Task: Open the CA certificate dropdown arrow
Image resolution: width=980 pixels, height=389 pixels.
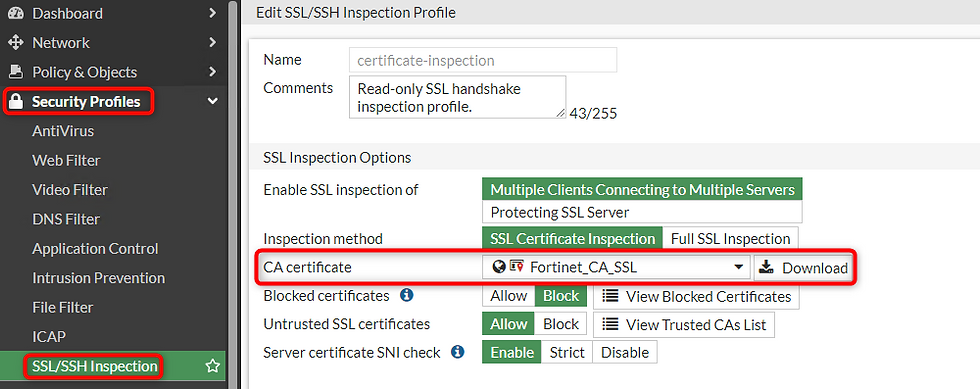Action: [739, 267]
